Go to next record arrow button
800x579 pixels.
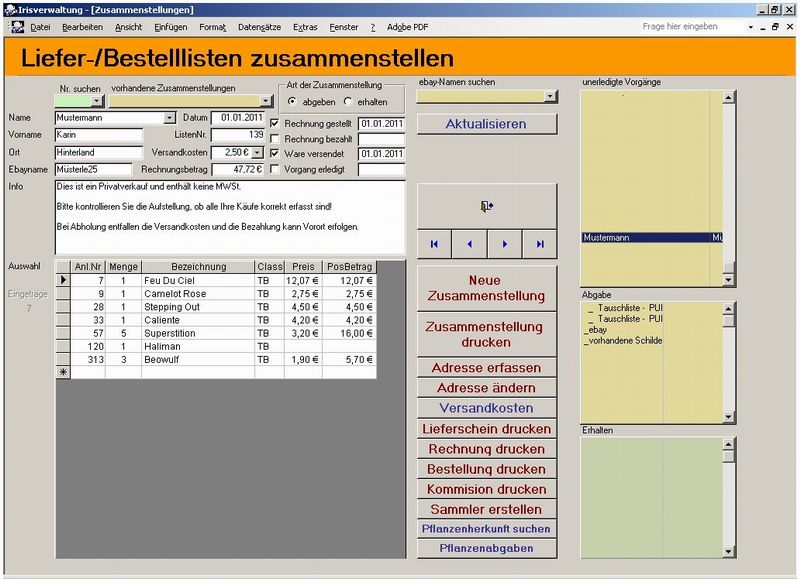tap(505, 244)
